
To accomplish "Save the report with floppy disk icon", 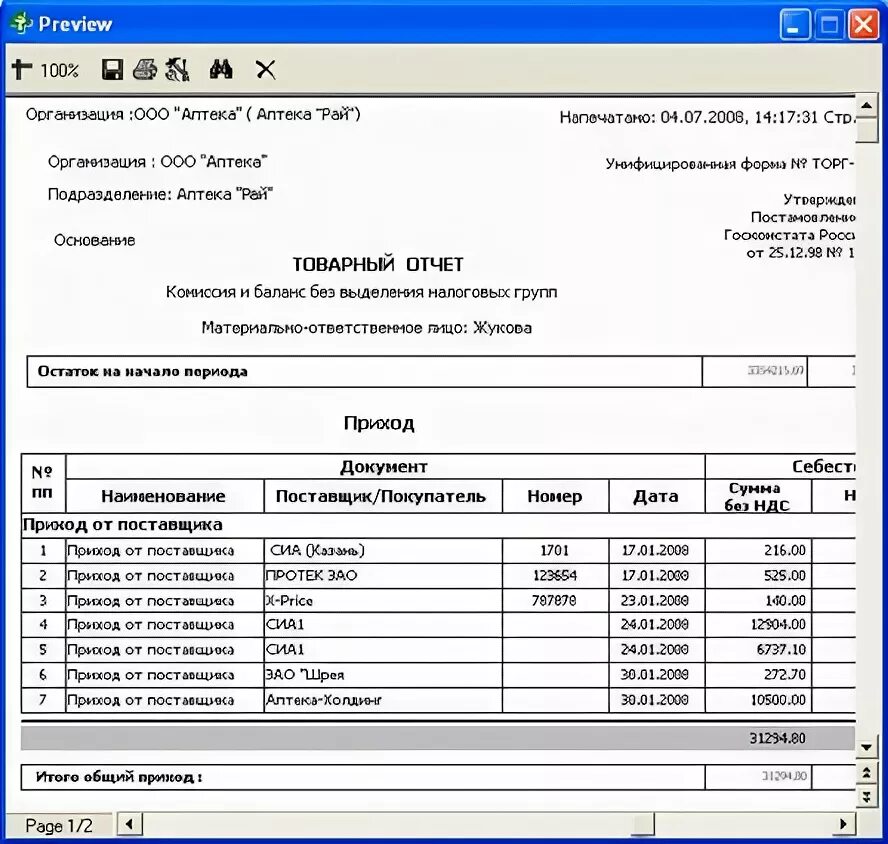I will (x=112, y=70).
